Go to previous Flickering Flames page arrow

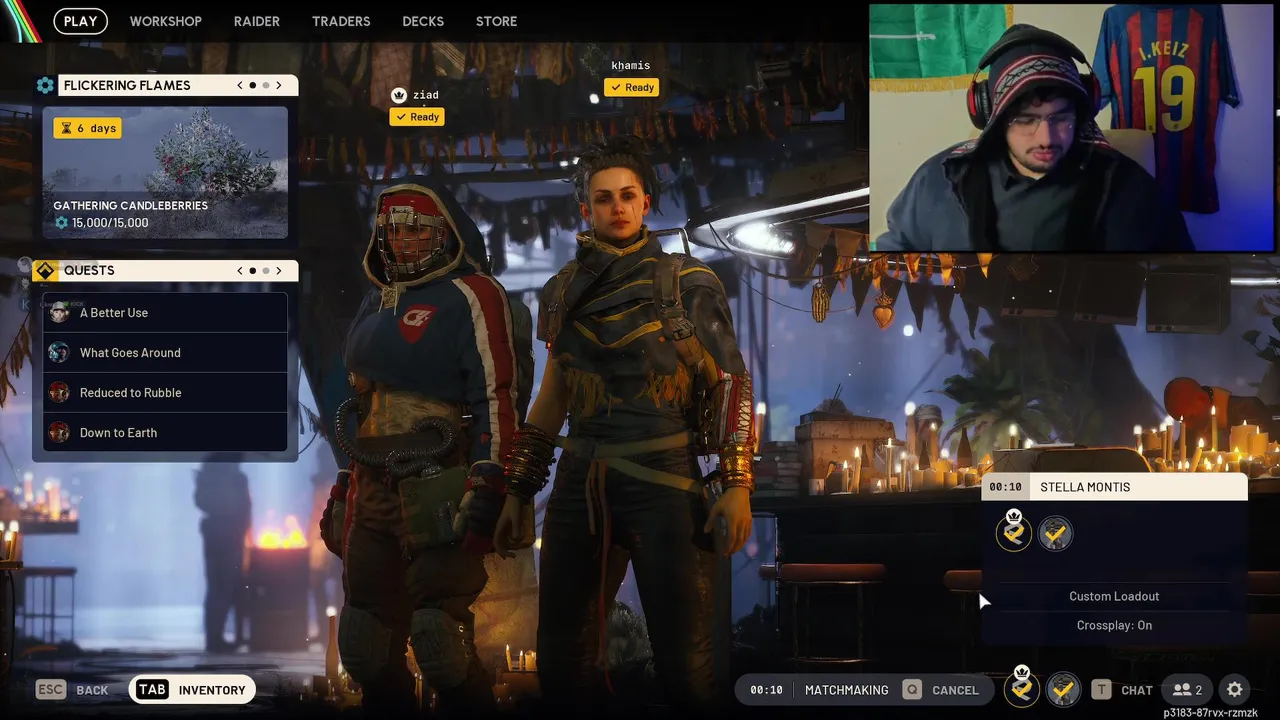pyautogui.click(x=240, y=85)
